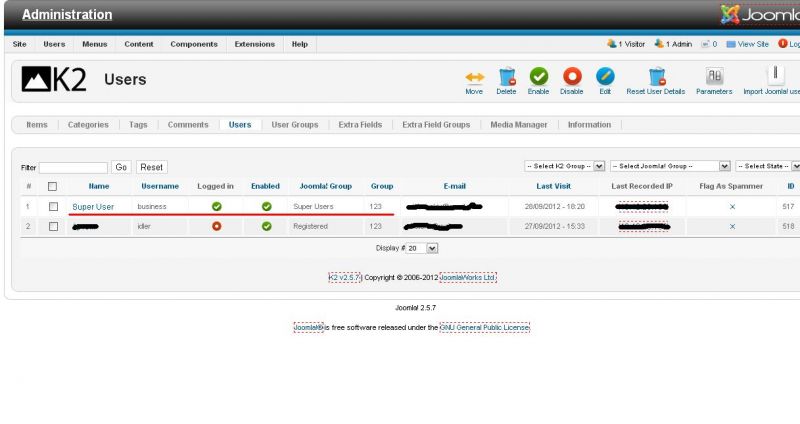Switch to the Categories tab
The width and height of the screenshot is (800, 424).
pyautogui.click(x=88, y=125)
